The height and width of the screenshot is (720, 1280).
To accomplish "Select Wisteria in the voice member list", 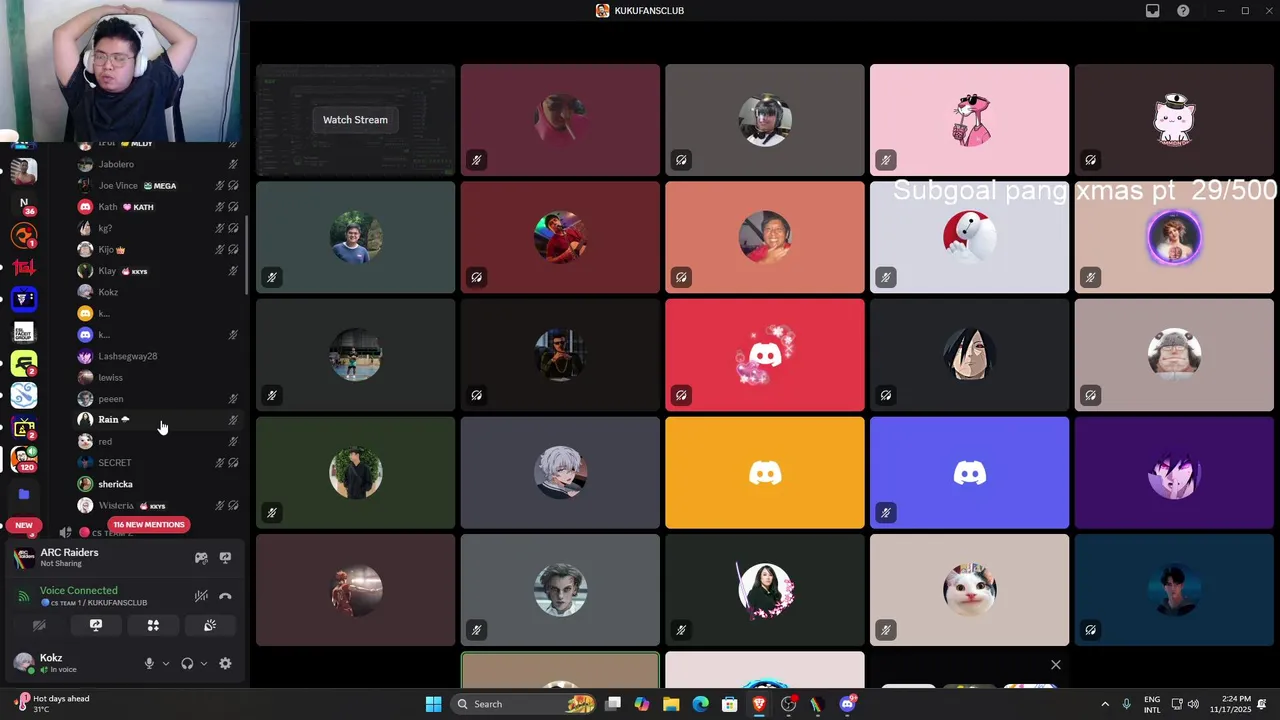I will (x=160, y=506).
